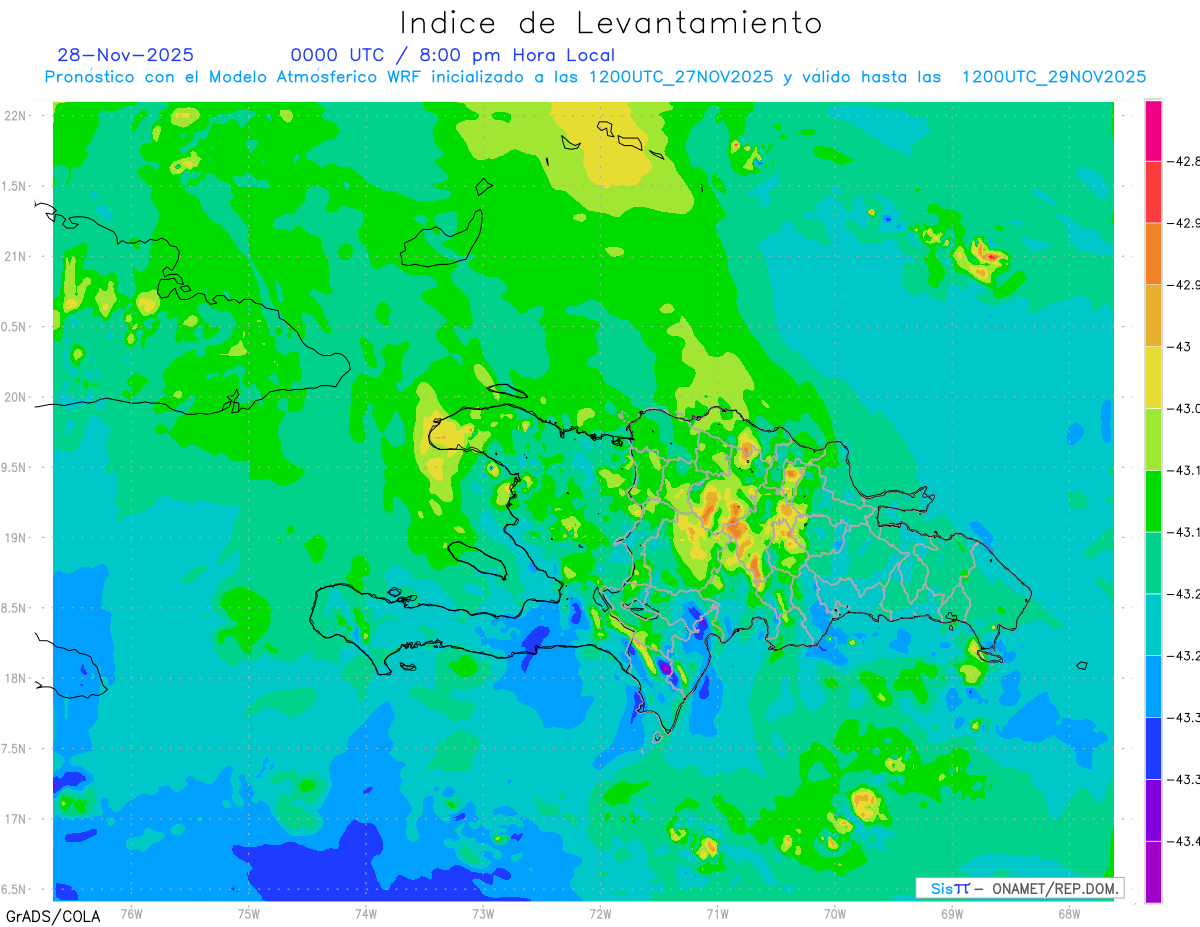Screen dimensions: 1200x927
Task: Click the '21N' latitude label
Action: (x=16, y=256)
